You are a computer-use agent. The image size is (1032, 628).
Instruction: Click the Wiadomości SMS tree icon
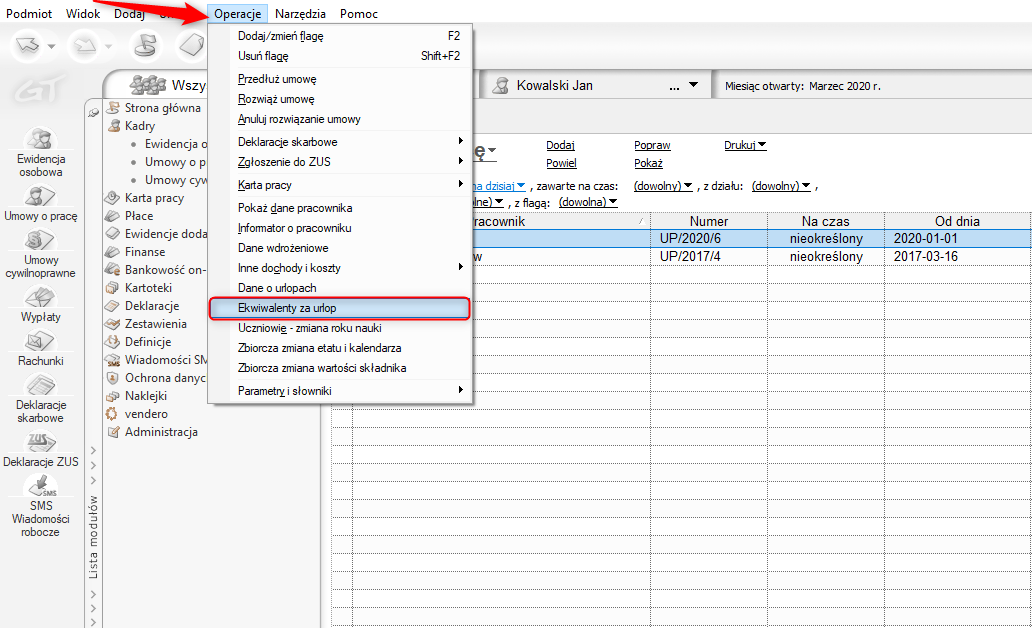tap(113, 360)
